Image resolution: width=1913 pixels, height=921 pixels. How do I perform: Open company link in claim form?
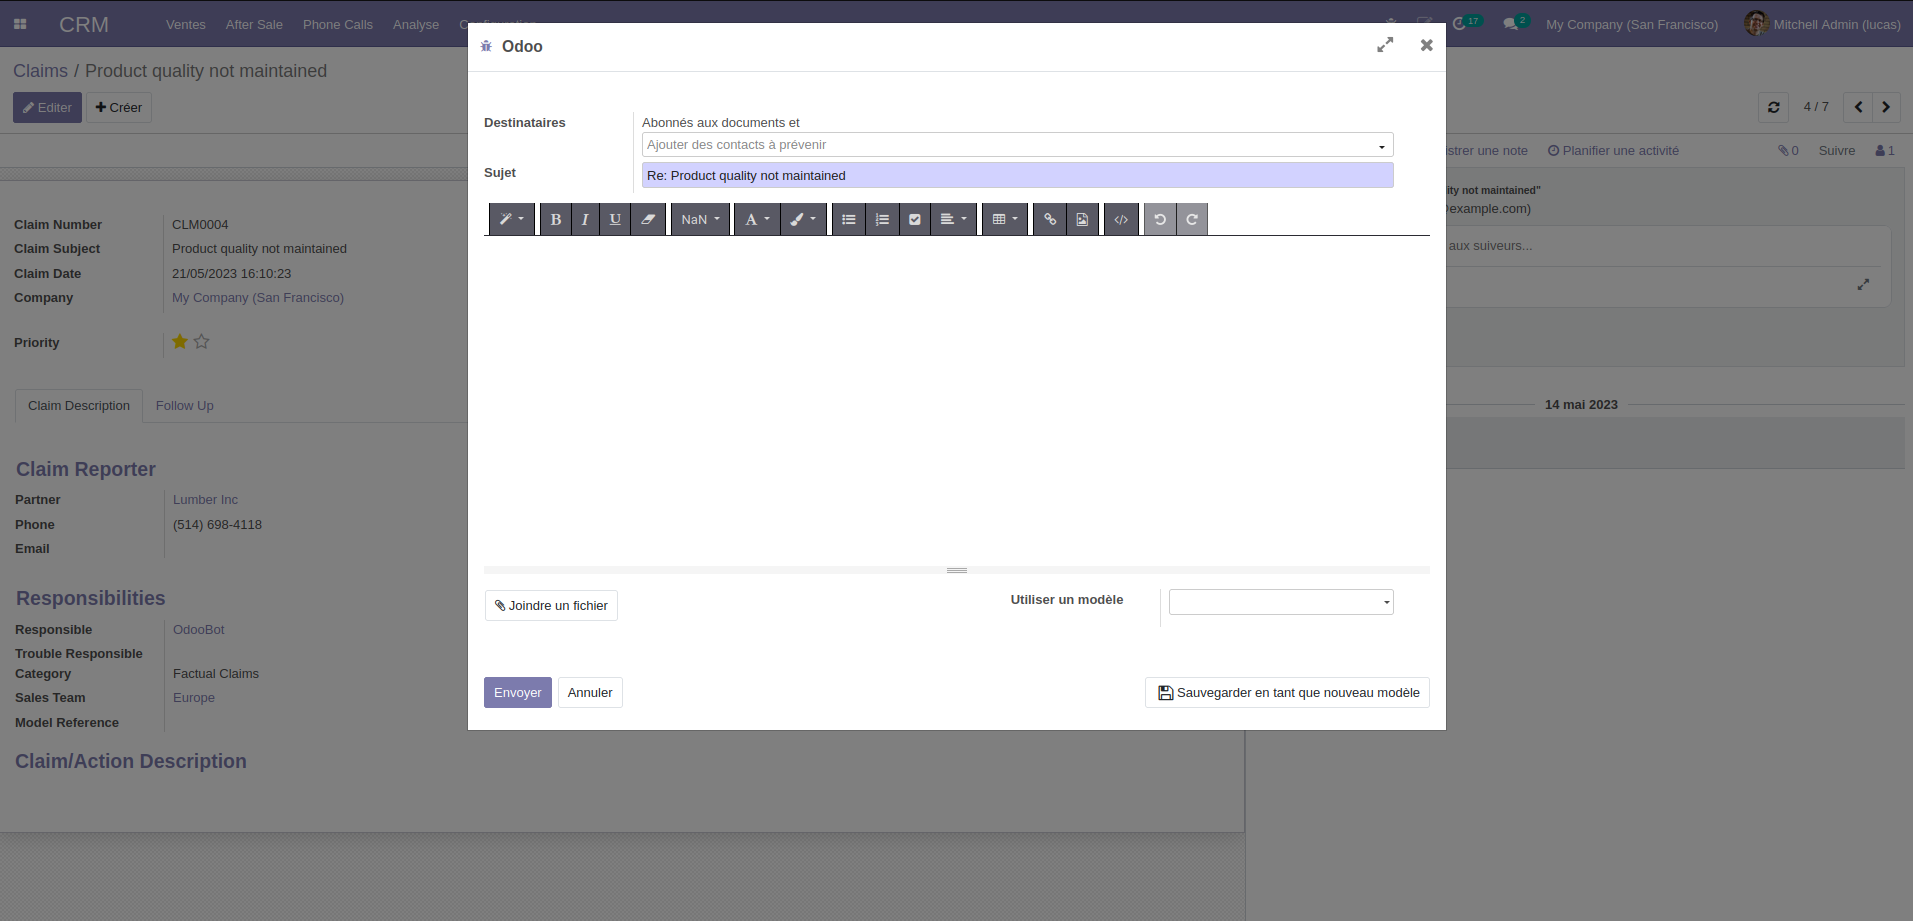pyautogui.click(x=258, y=298)
